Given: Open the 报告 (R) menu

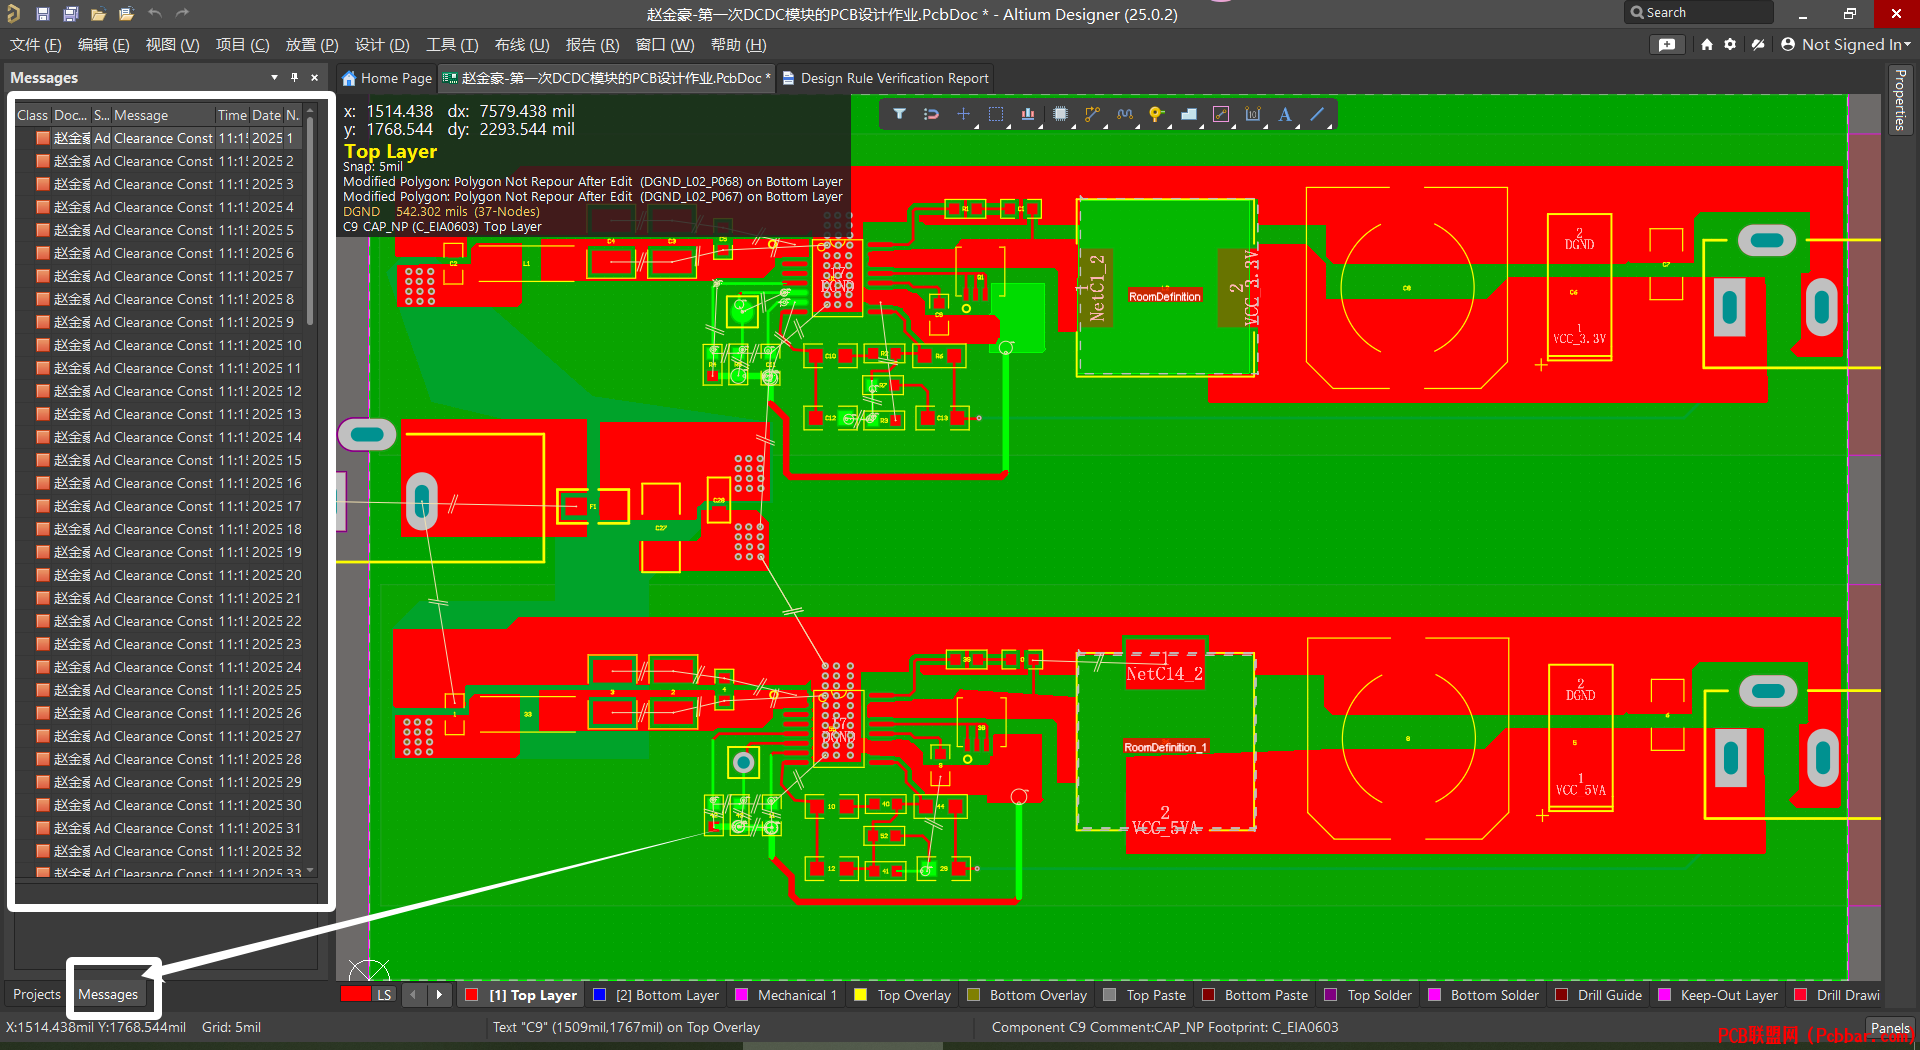Looking at the screenshot, I should [592, 45].
